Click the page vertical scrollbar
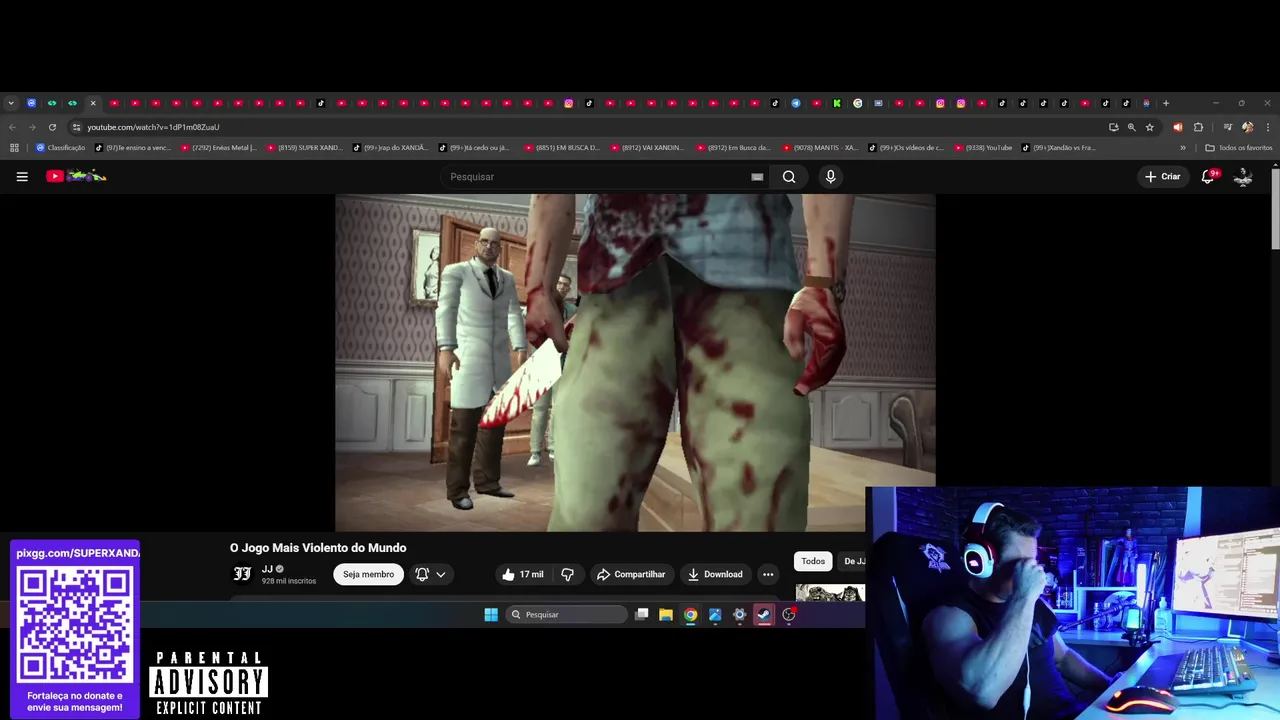1280x720 pixels. (1275, 210)
